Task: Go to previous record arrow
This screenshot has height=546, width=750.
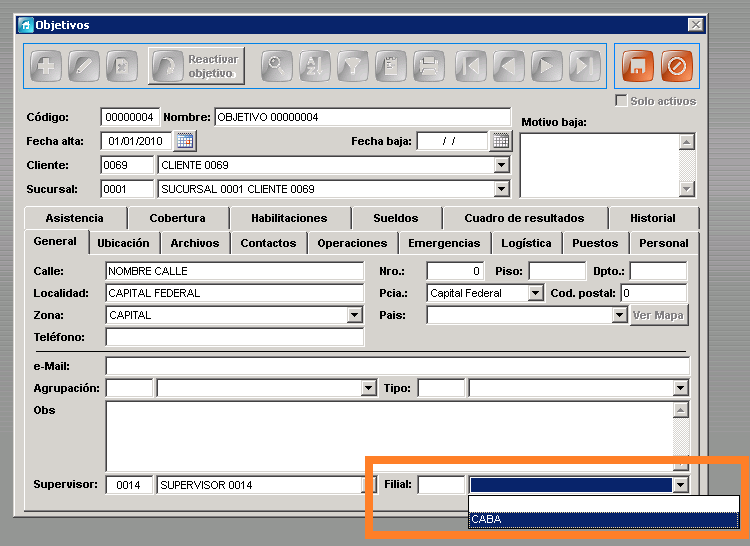Action: pos(509,66)
